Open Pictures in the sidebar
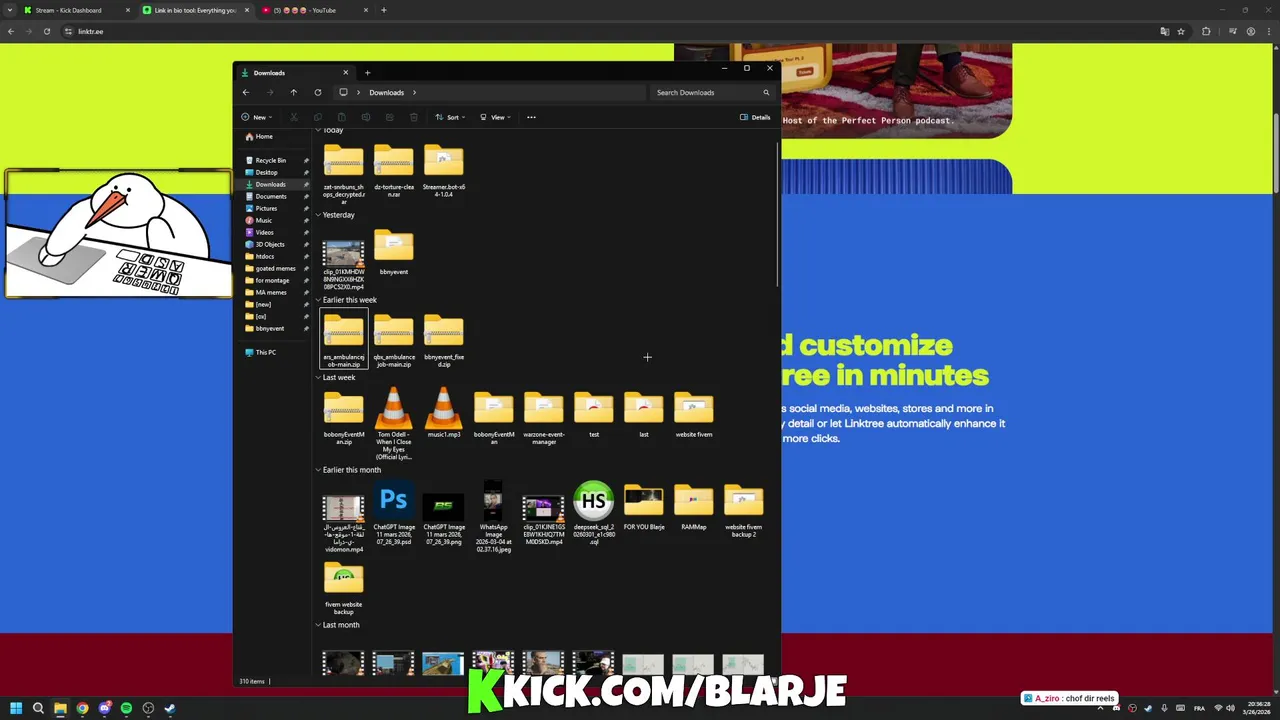Viewport: 1280px width, 720px height. (x=266, y=208)
